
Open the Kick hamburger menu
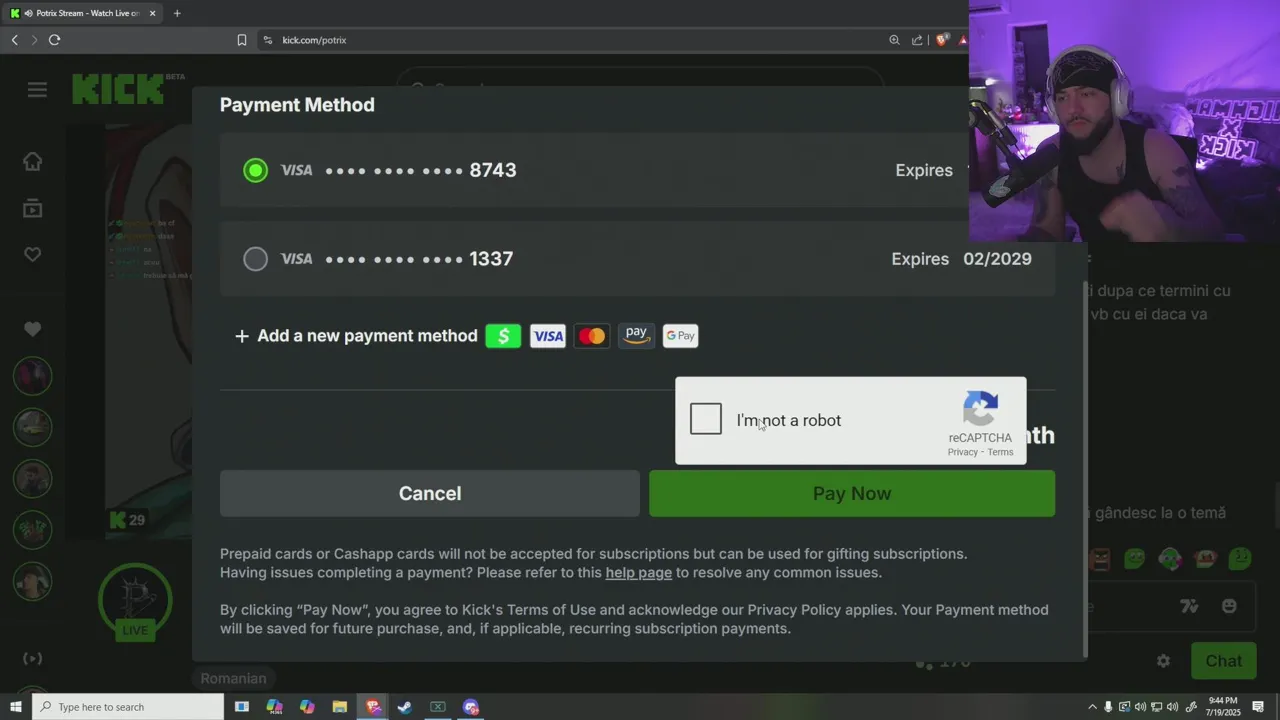(37, 90)
